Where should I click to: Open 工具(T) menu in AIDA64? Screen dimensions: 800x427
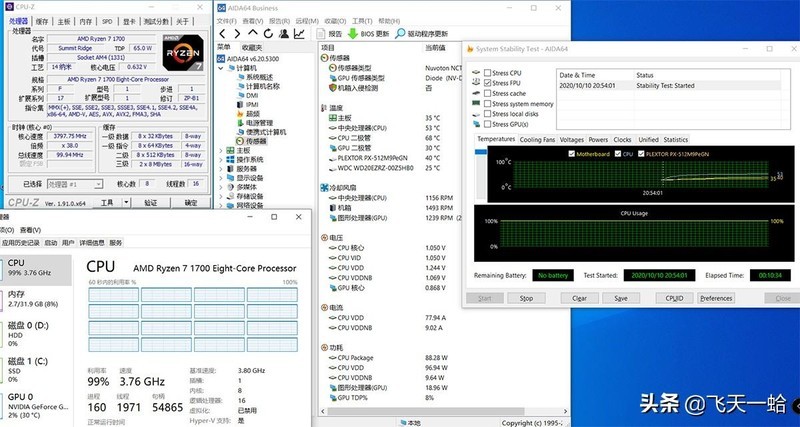pos(362,21)
